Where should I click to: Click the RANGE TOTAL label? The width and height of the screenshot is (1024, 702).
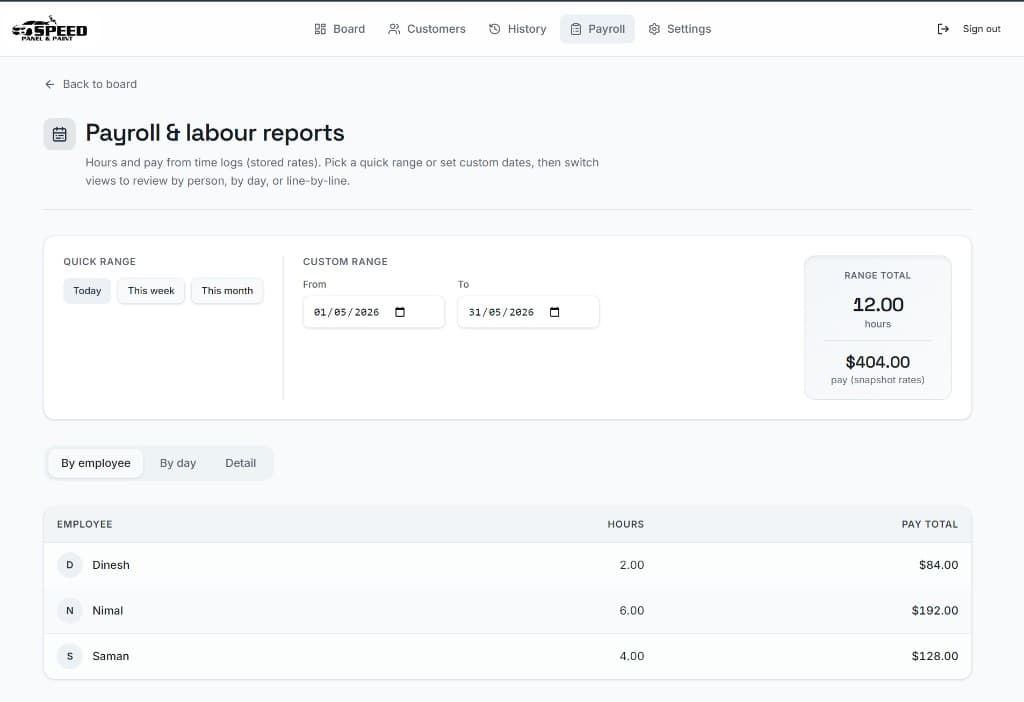[878, 276]
